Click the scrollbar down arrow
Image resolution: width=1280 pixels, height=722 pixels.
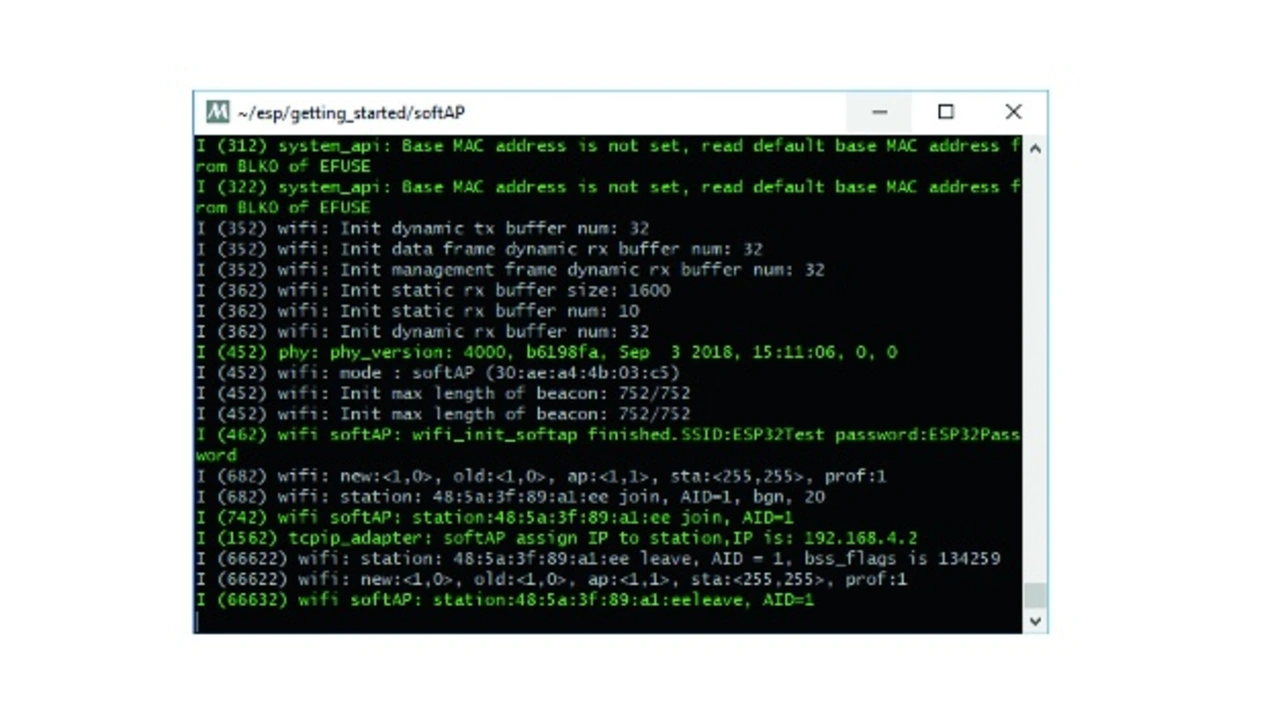click(1035, 621)
